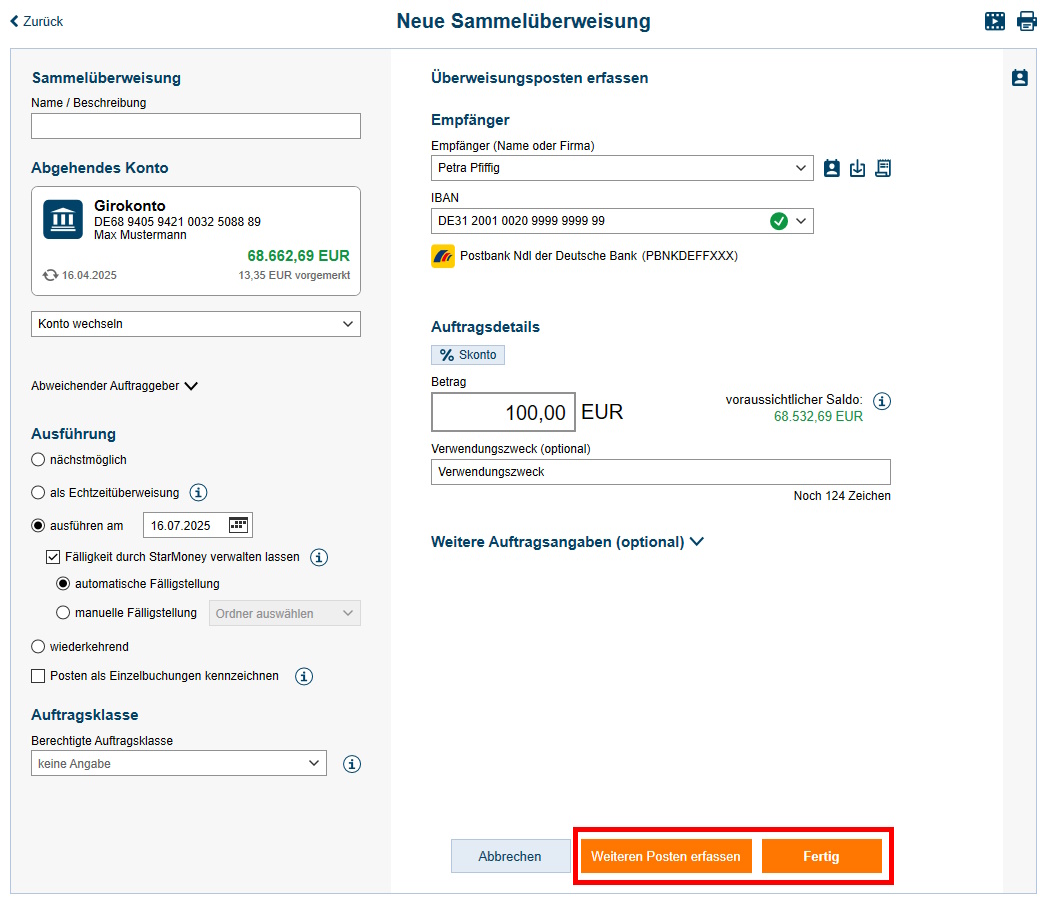Click the contact icon atop the Überweisungsposten panel
Viewport: 1043px width, 900px height.
pyautogui.click(x=1019, y=77)
